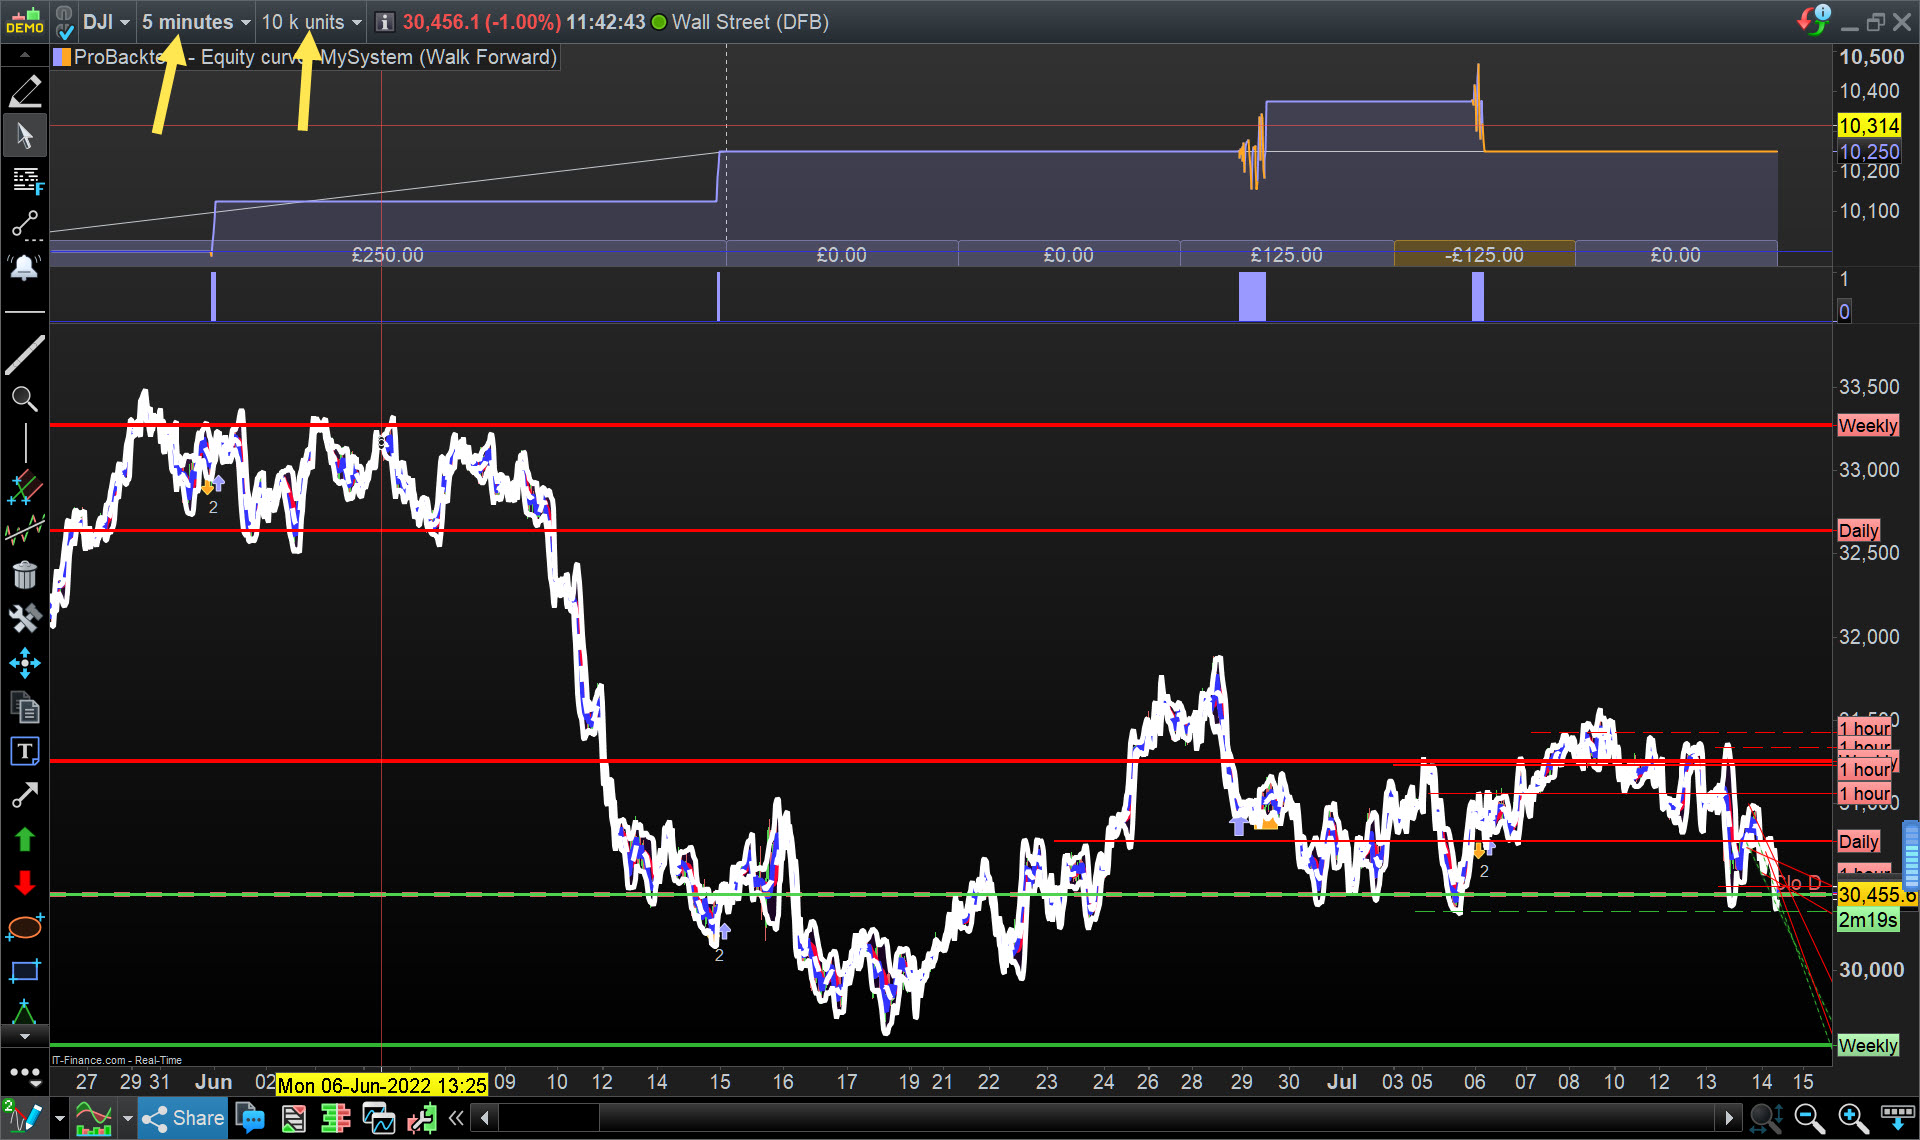This screenshot has width=1920, height=1140.
Task: Select the magnifier zoom tool
Action: (x=24, y=399)
